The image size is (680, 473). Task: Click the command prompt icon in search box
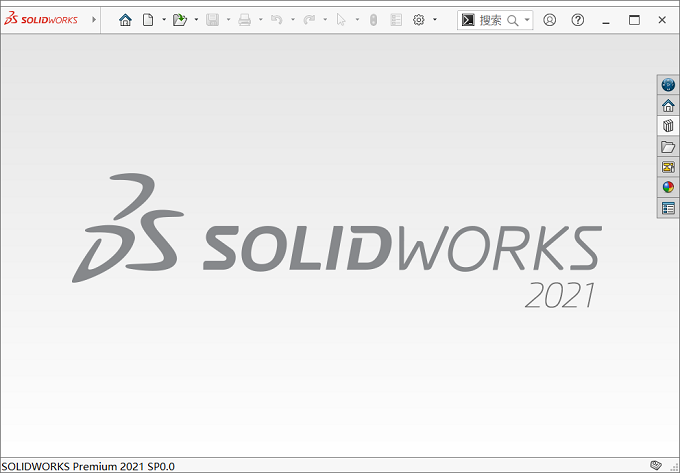tap(468, 20)
